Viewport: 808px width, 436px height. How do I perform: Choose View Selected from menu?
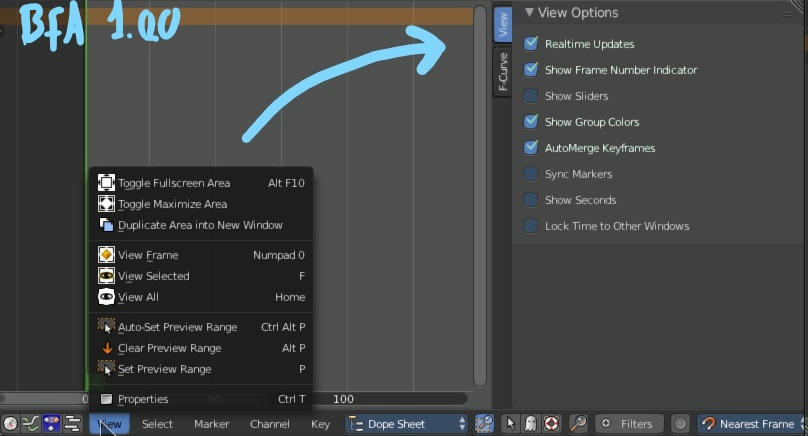[x=201, y=276]
